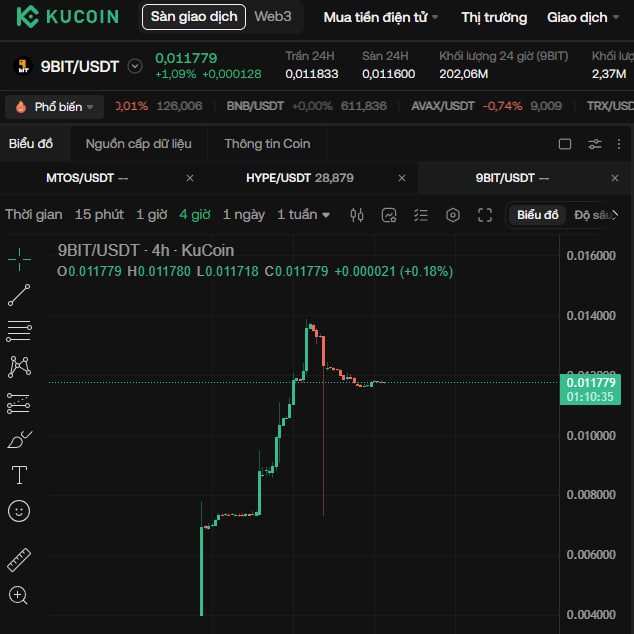The image size is (634, 634).
Task: Switch to the HYPE/USDT chart tab
Action: [300, 178]
